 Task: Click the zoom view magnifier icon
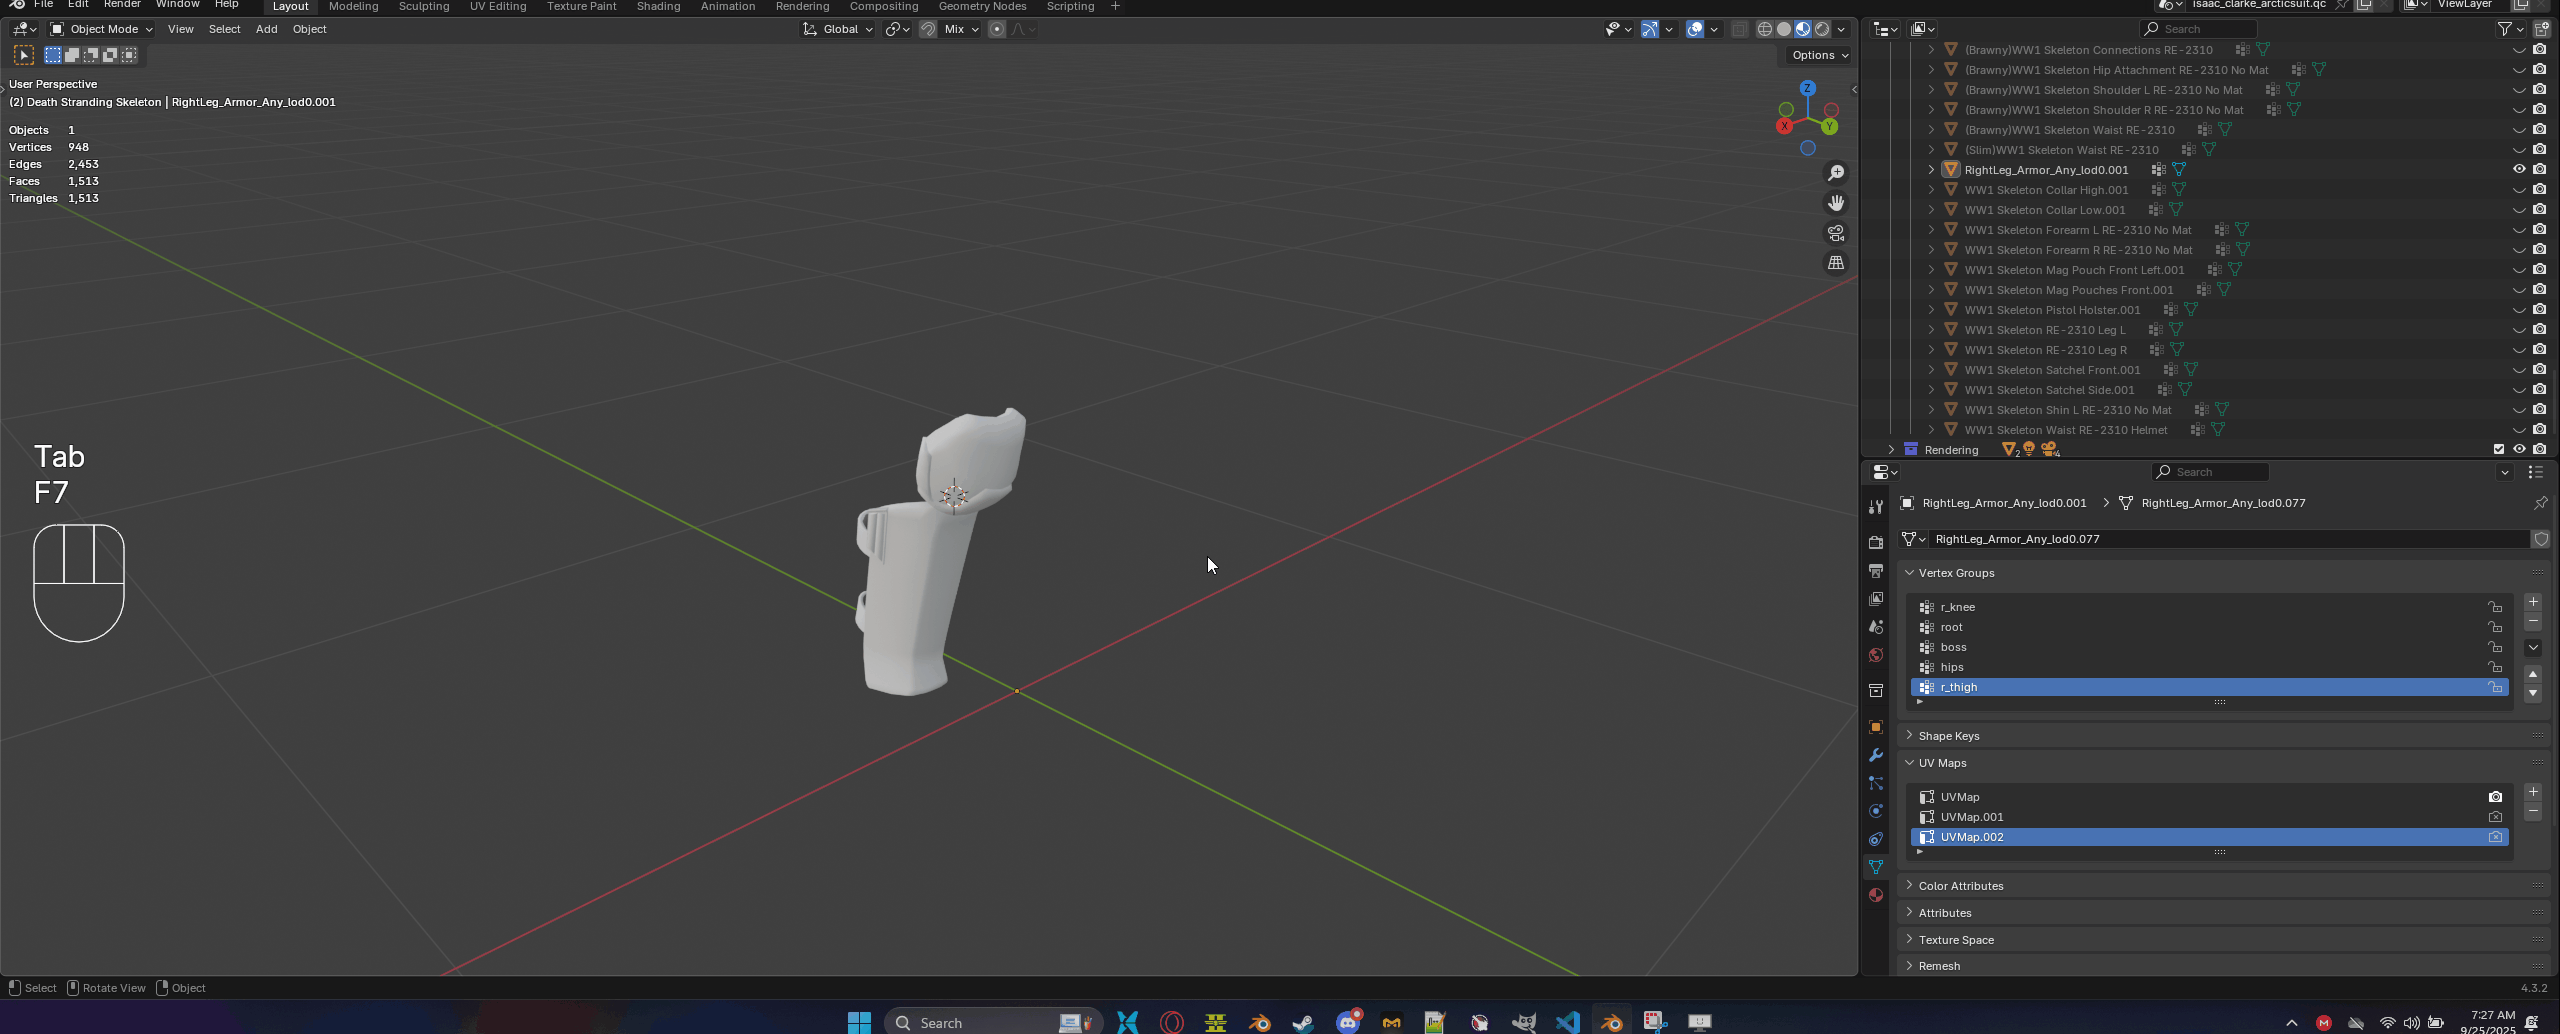click(1836, 174)
